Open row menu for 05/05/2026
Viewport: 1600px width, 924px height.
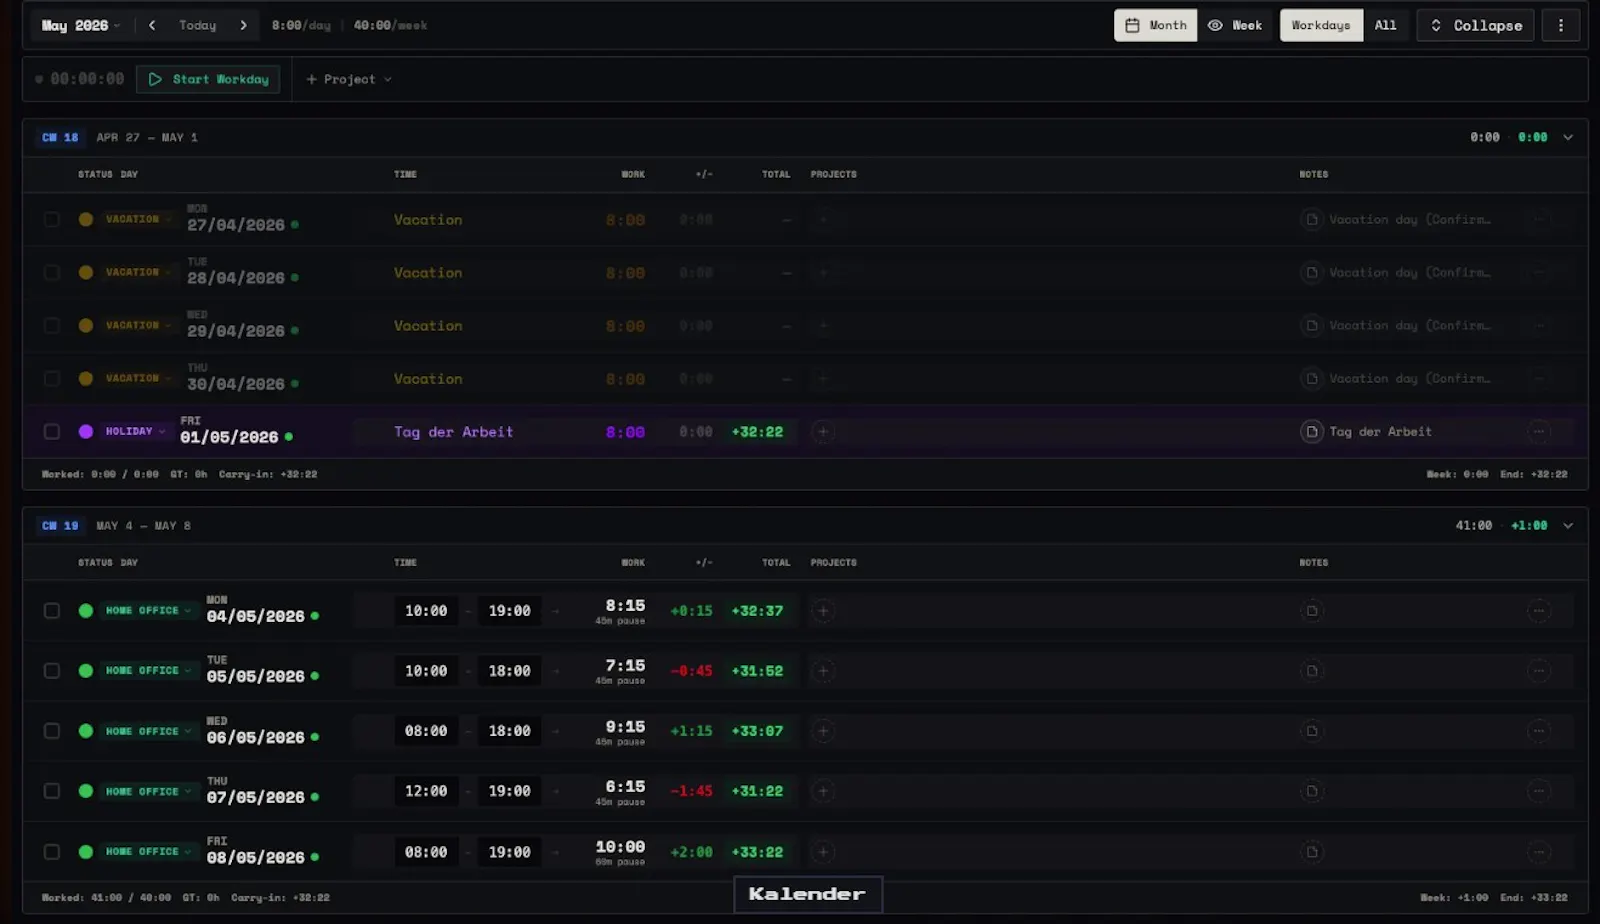click(x=1539, y=671)
